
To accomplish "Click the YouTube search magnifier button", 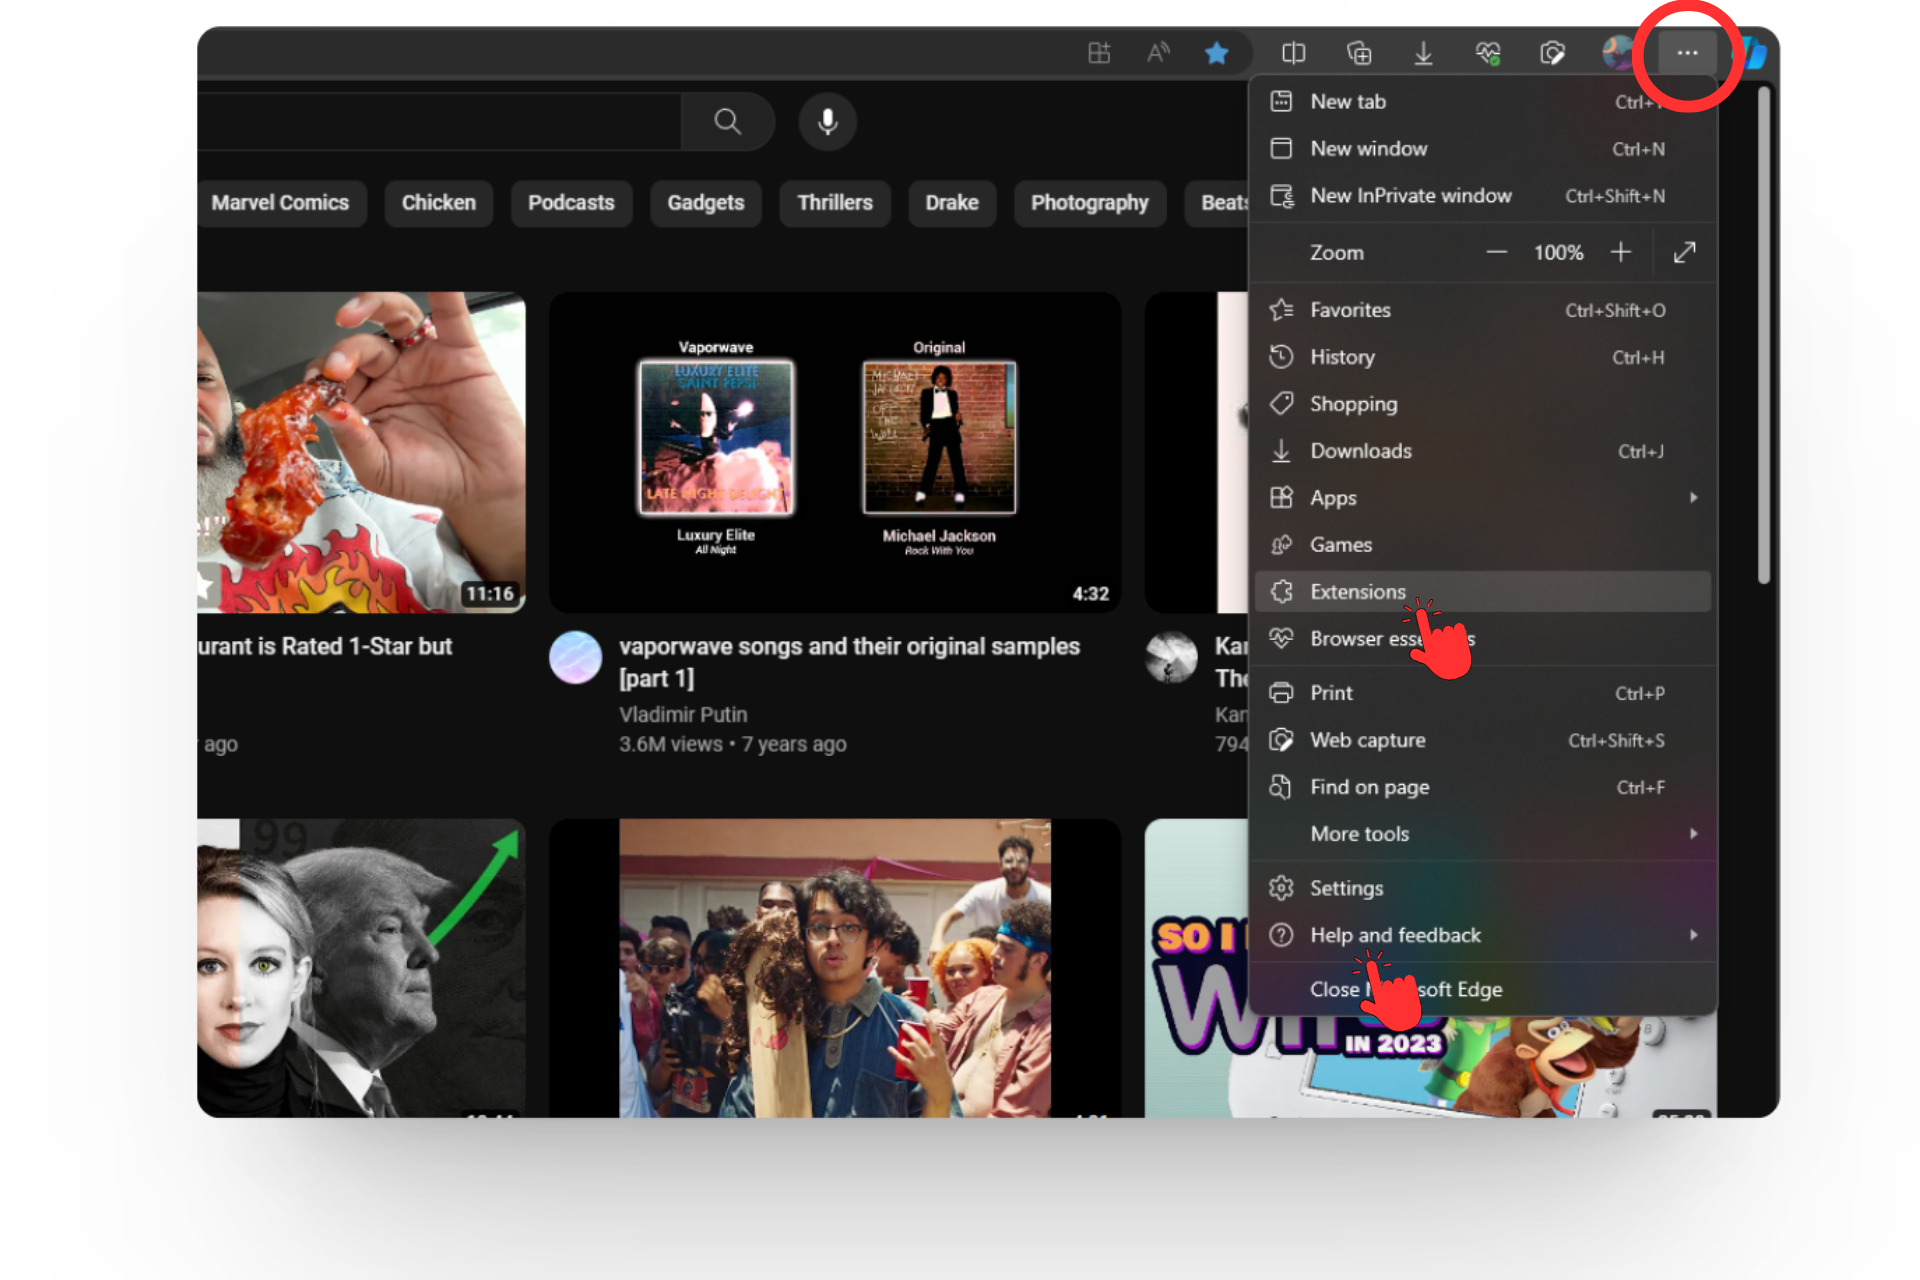I will [x=727, y=122].
